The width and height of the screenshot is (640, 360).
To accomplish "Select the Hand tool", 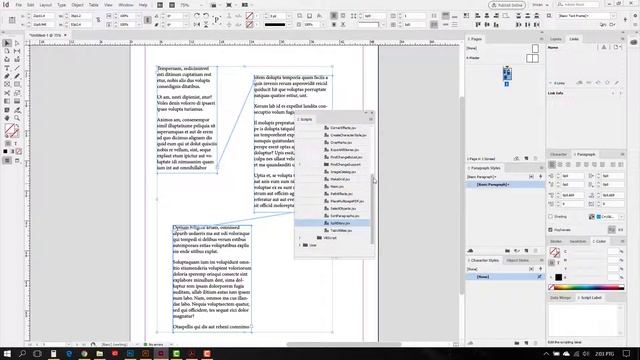I will coord(7,118).
